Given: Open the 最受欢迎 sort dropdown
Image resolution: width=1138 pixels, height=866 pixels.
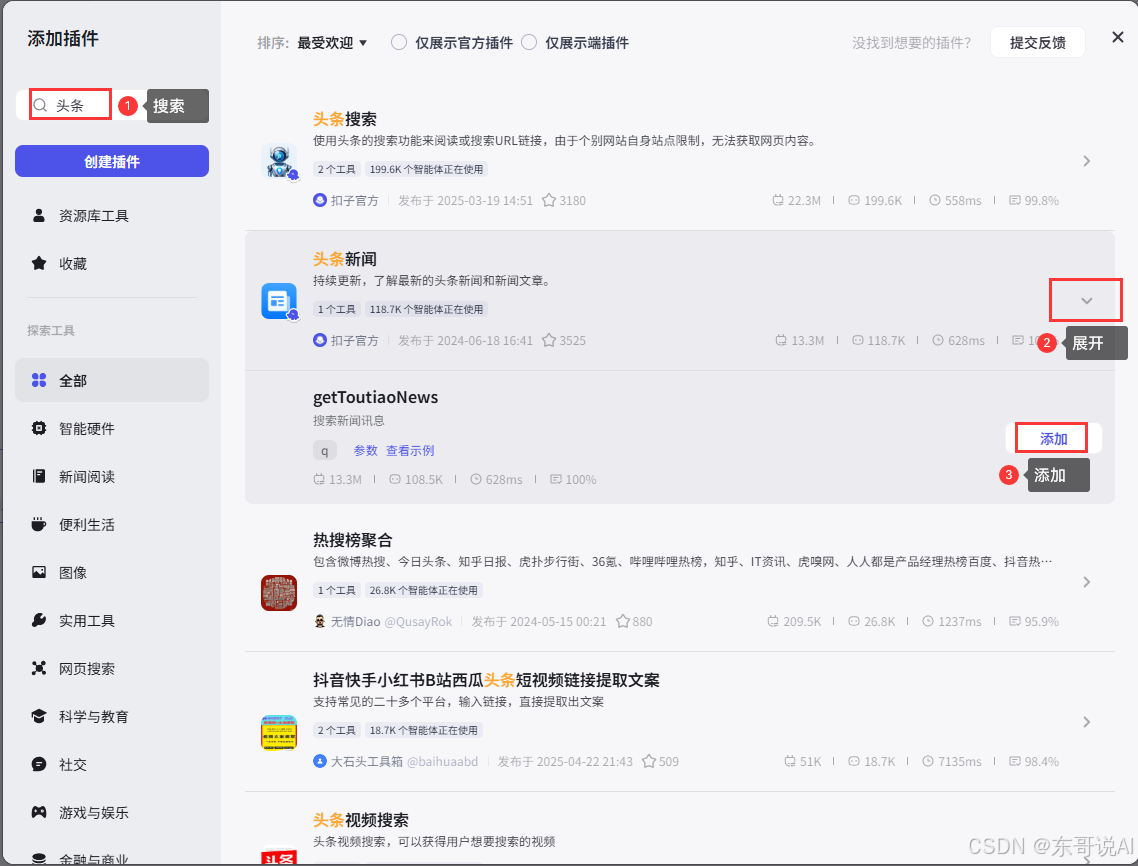Looking at the screenshot, I should tap(332, 43).
